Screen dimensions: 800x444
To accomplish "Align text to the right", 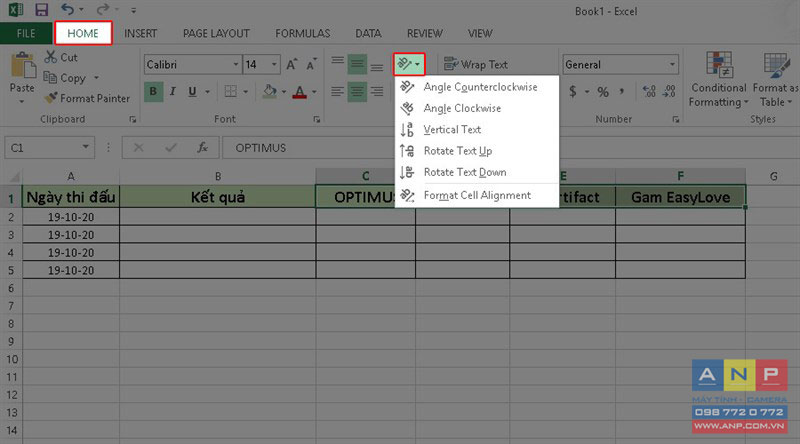I will coord(377,92).
